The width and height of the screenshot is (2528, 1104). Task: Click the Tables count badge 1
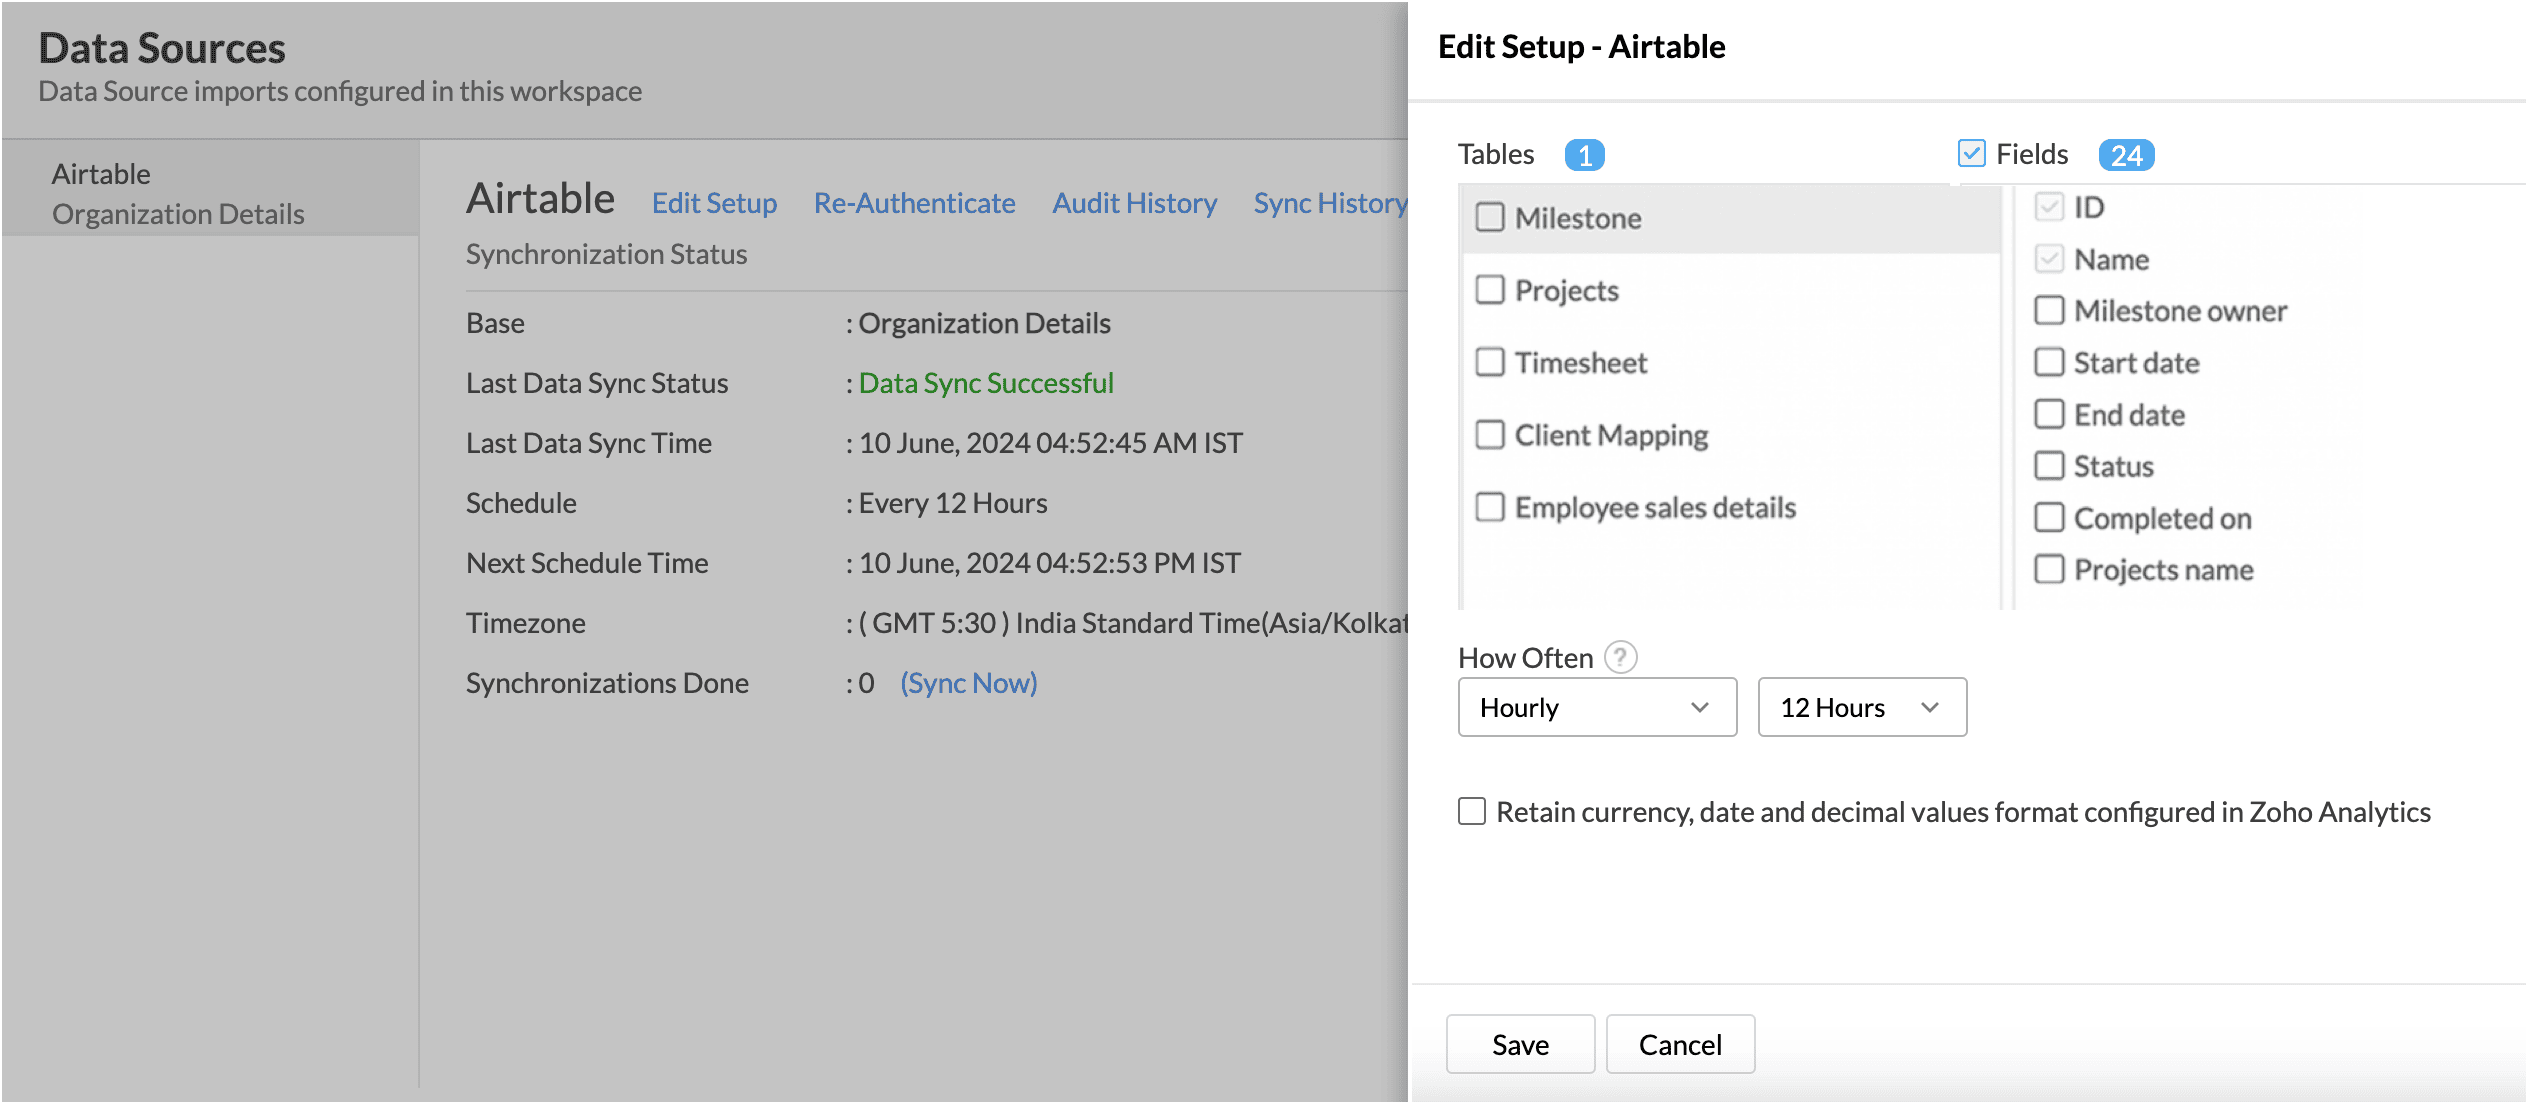click(x=1584, y=155)
